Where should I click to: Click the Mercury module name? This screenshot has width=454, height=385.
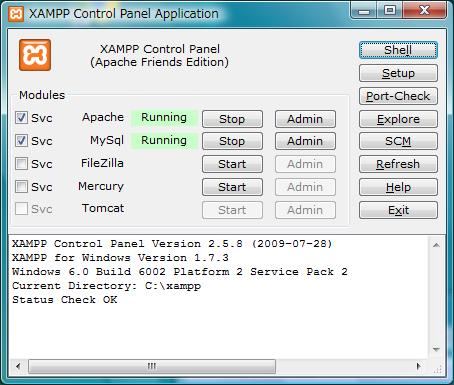pyautogui.click(x=101, y=186)
